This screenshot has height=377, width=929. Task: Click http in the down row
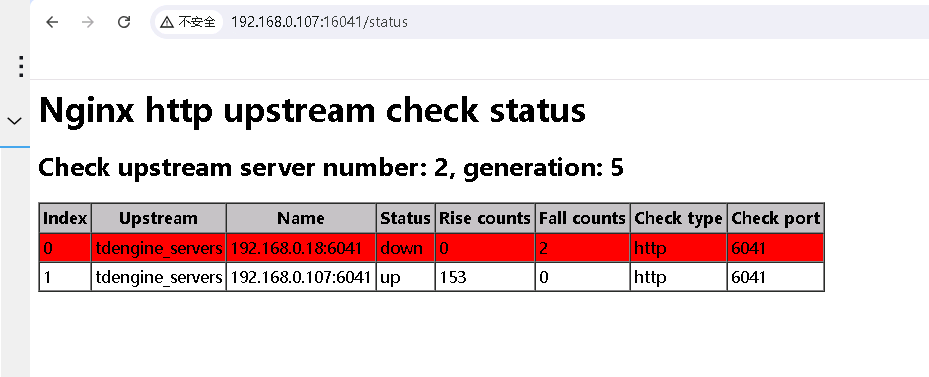click(x=678, y=248)
